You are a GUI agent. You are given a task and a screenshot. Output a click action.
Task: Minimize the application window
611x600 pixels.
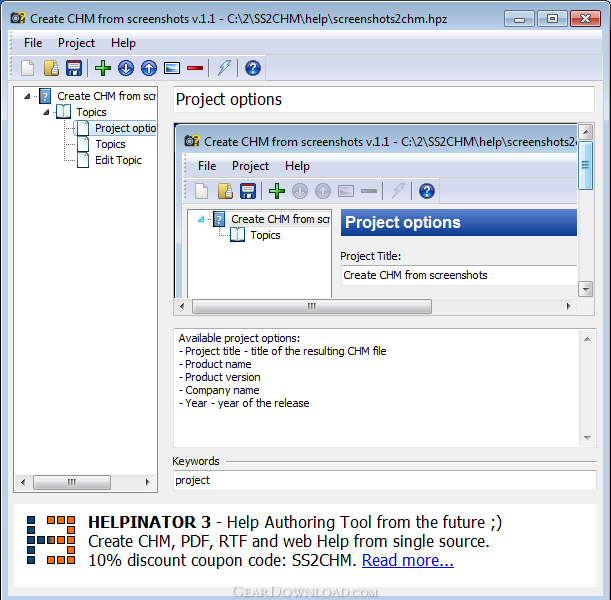click(519, 19)
